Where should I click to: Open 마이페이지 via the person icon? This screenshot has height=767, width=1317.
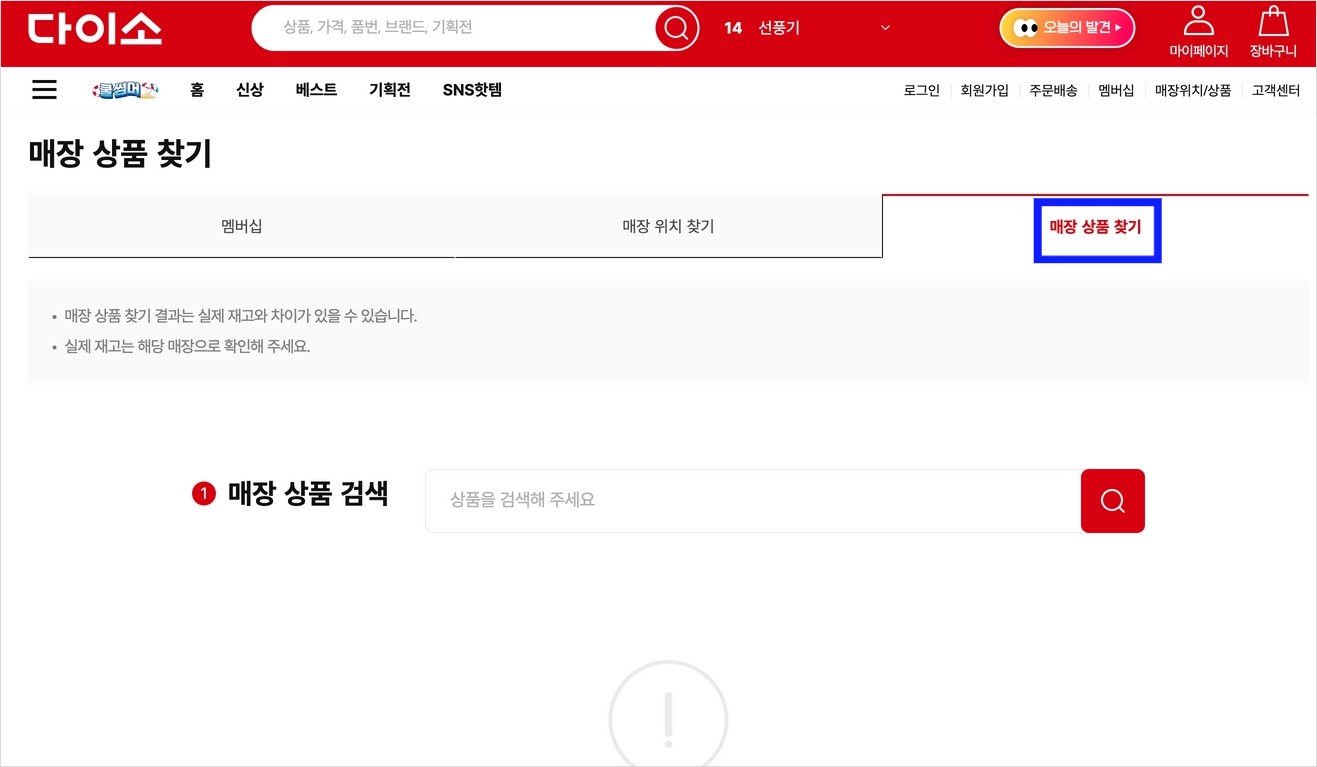click(x=1198, y=30)
